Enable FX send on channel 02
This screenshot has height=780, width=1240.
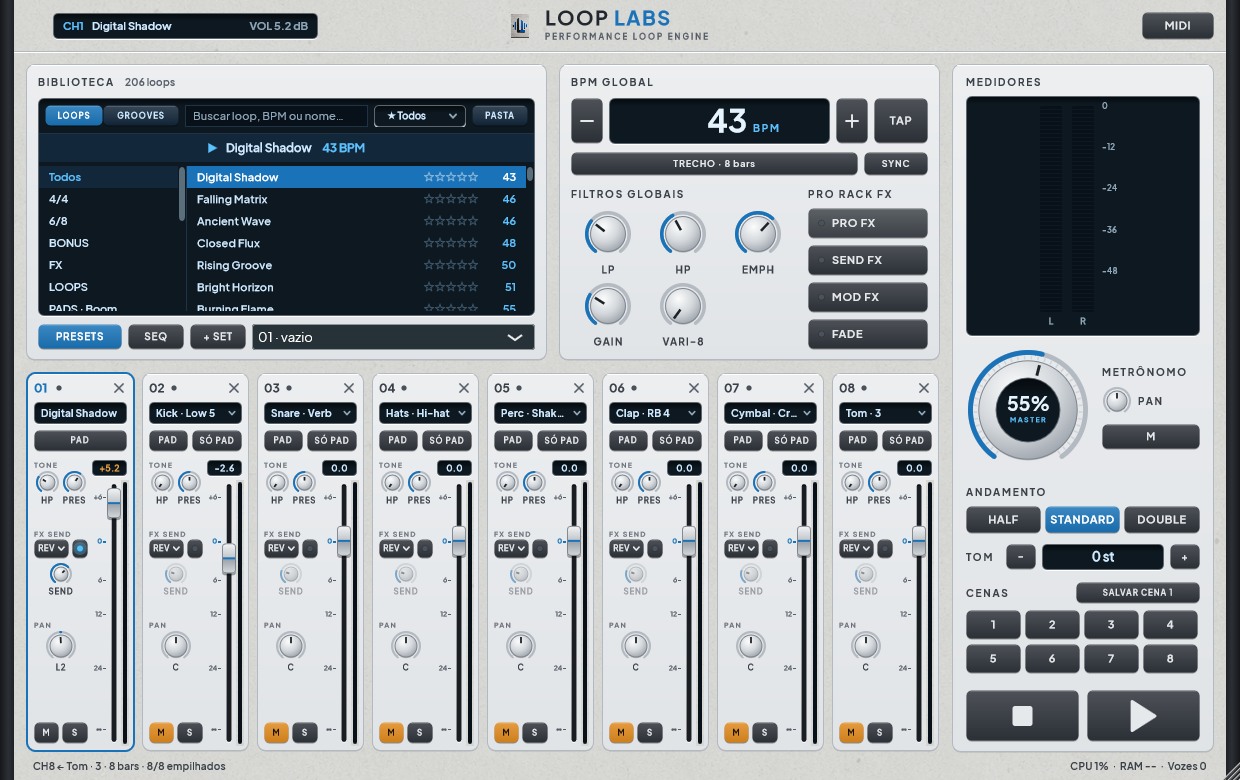point(195,548)
